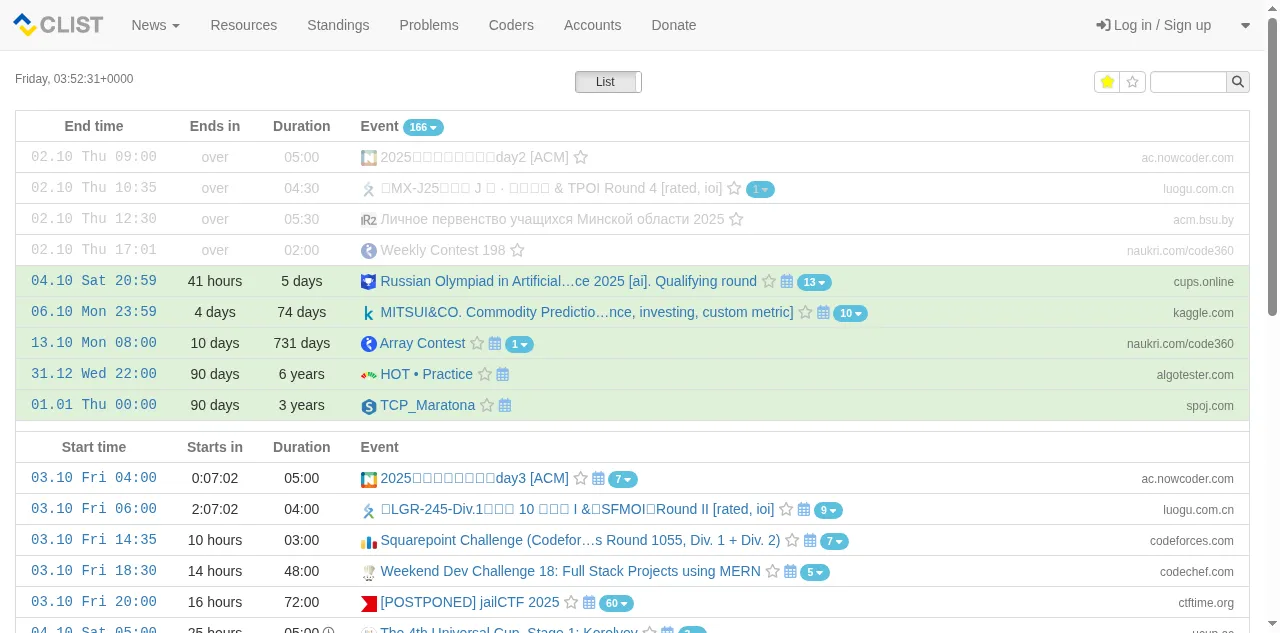Star the Russian Olympiad Qualifying round
1280x633 pixels.
[769, 282]
